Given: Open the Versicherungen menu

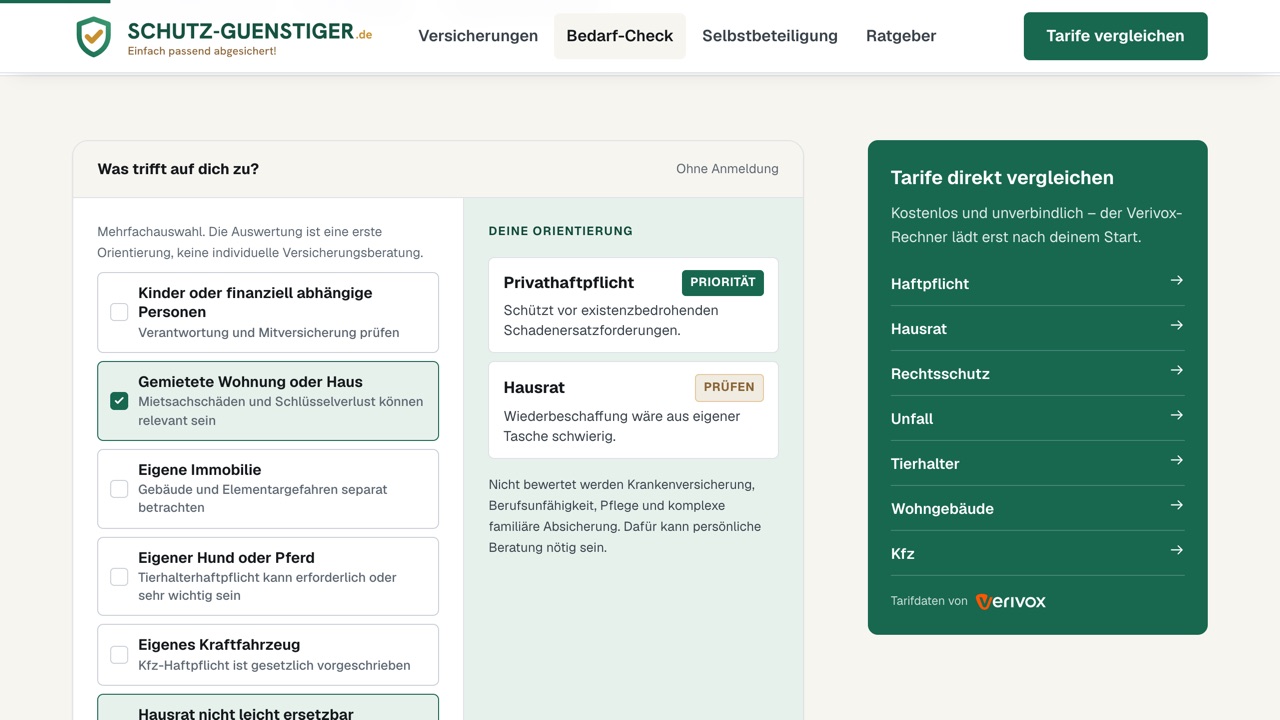Looking at the screenshot, I should coord(478,36).
